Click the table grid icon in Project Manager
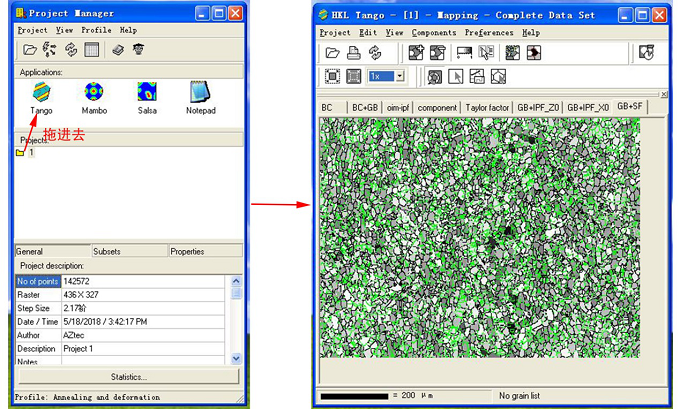680x409 pixels. point(91,50)
